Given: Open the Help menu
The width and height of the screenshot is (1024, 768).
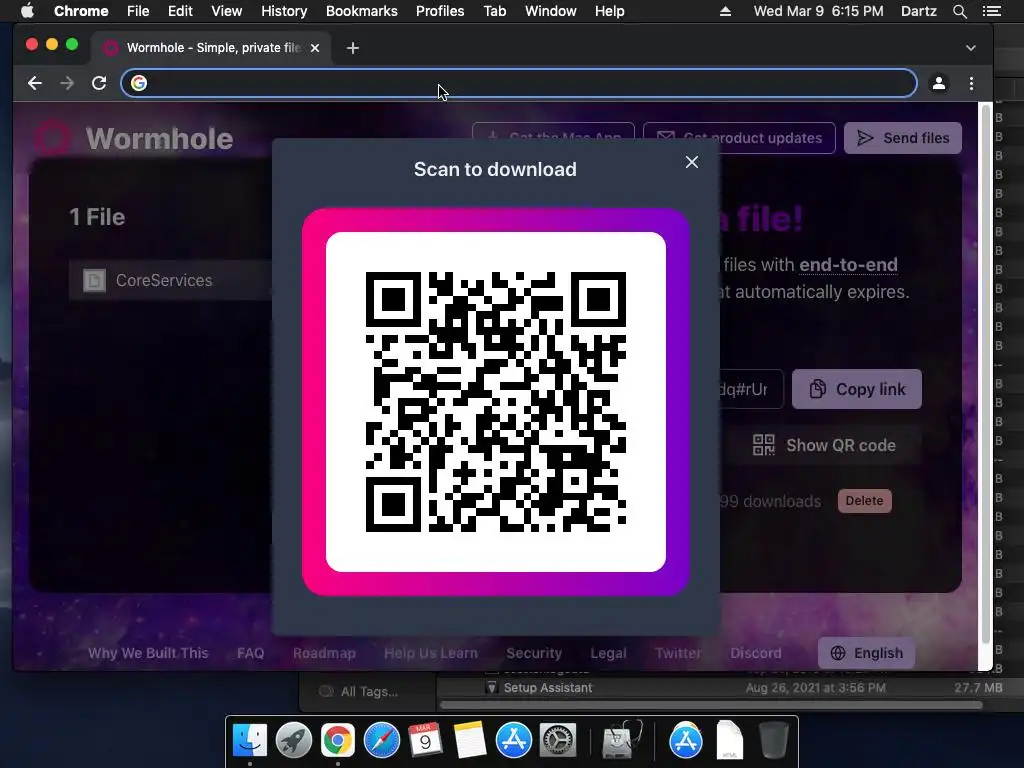Looking at the screenshot, I should coord(609,11).
